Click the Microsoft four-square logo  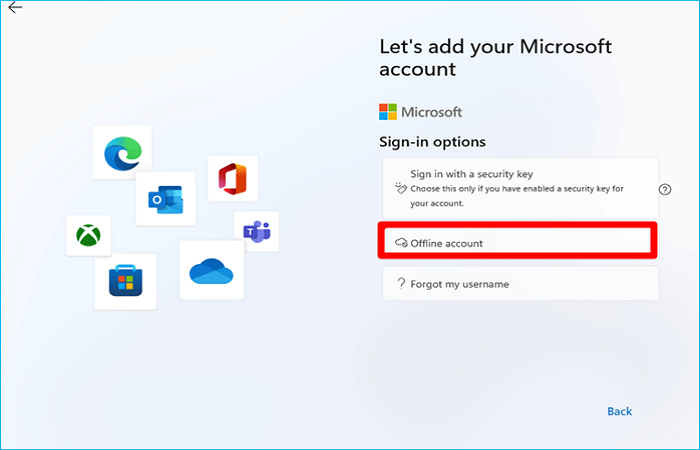click(x=389, y=112)
